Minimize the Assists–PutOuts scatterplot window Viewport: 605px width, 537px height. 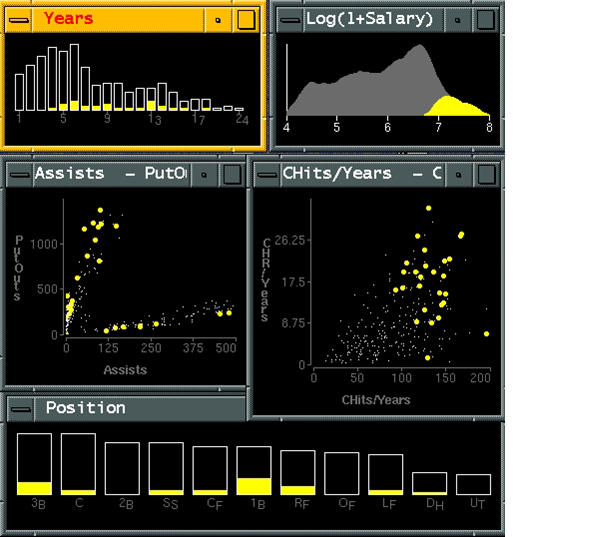205,174
